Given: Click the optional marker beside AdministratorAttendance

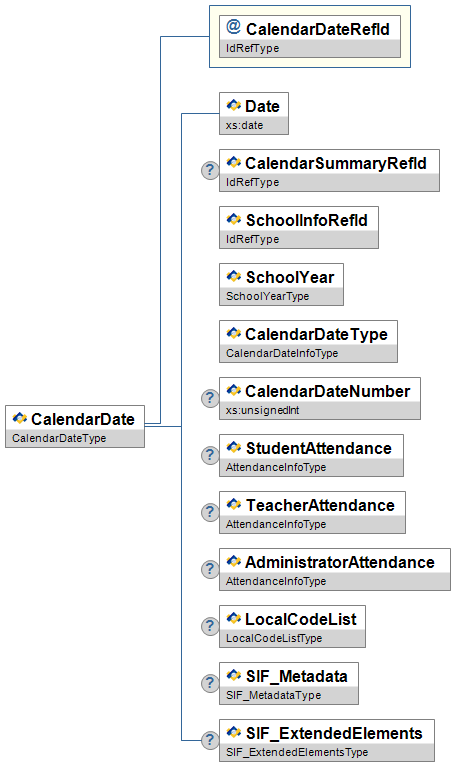Looking at the screenshot, I should [x=210, y=569].
